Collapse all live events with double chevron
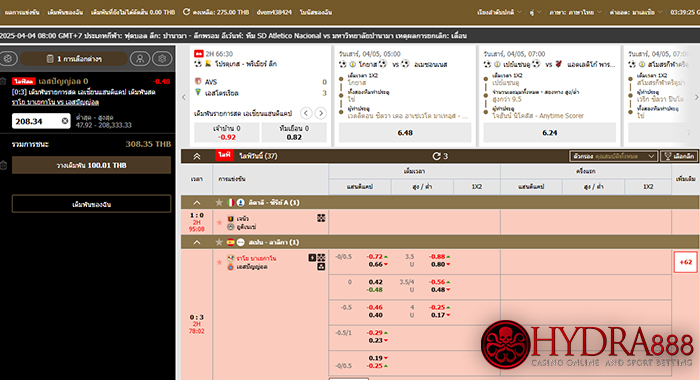The width and height of the screenshot is (700, 380). (x=196, y=156)
